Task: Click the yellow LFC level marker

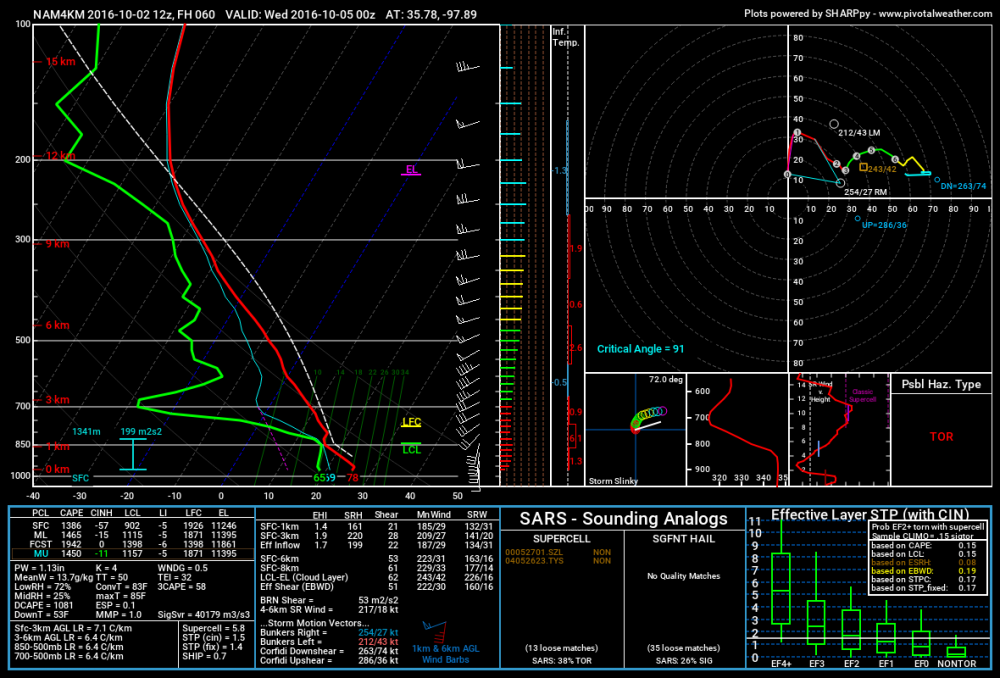Action: coord(411,422)
